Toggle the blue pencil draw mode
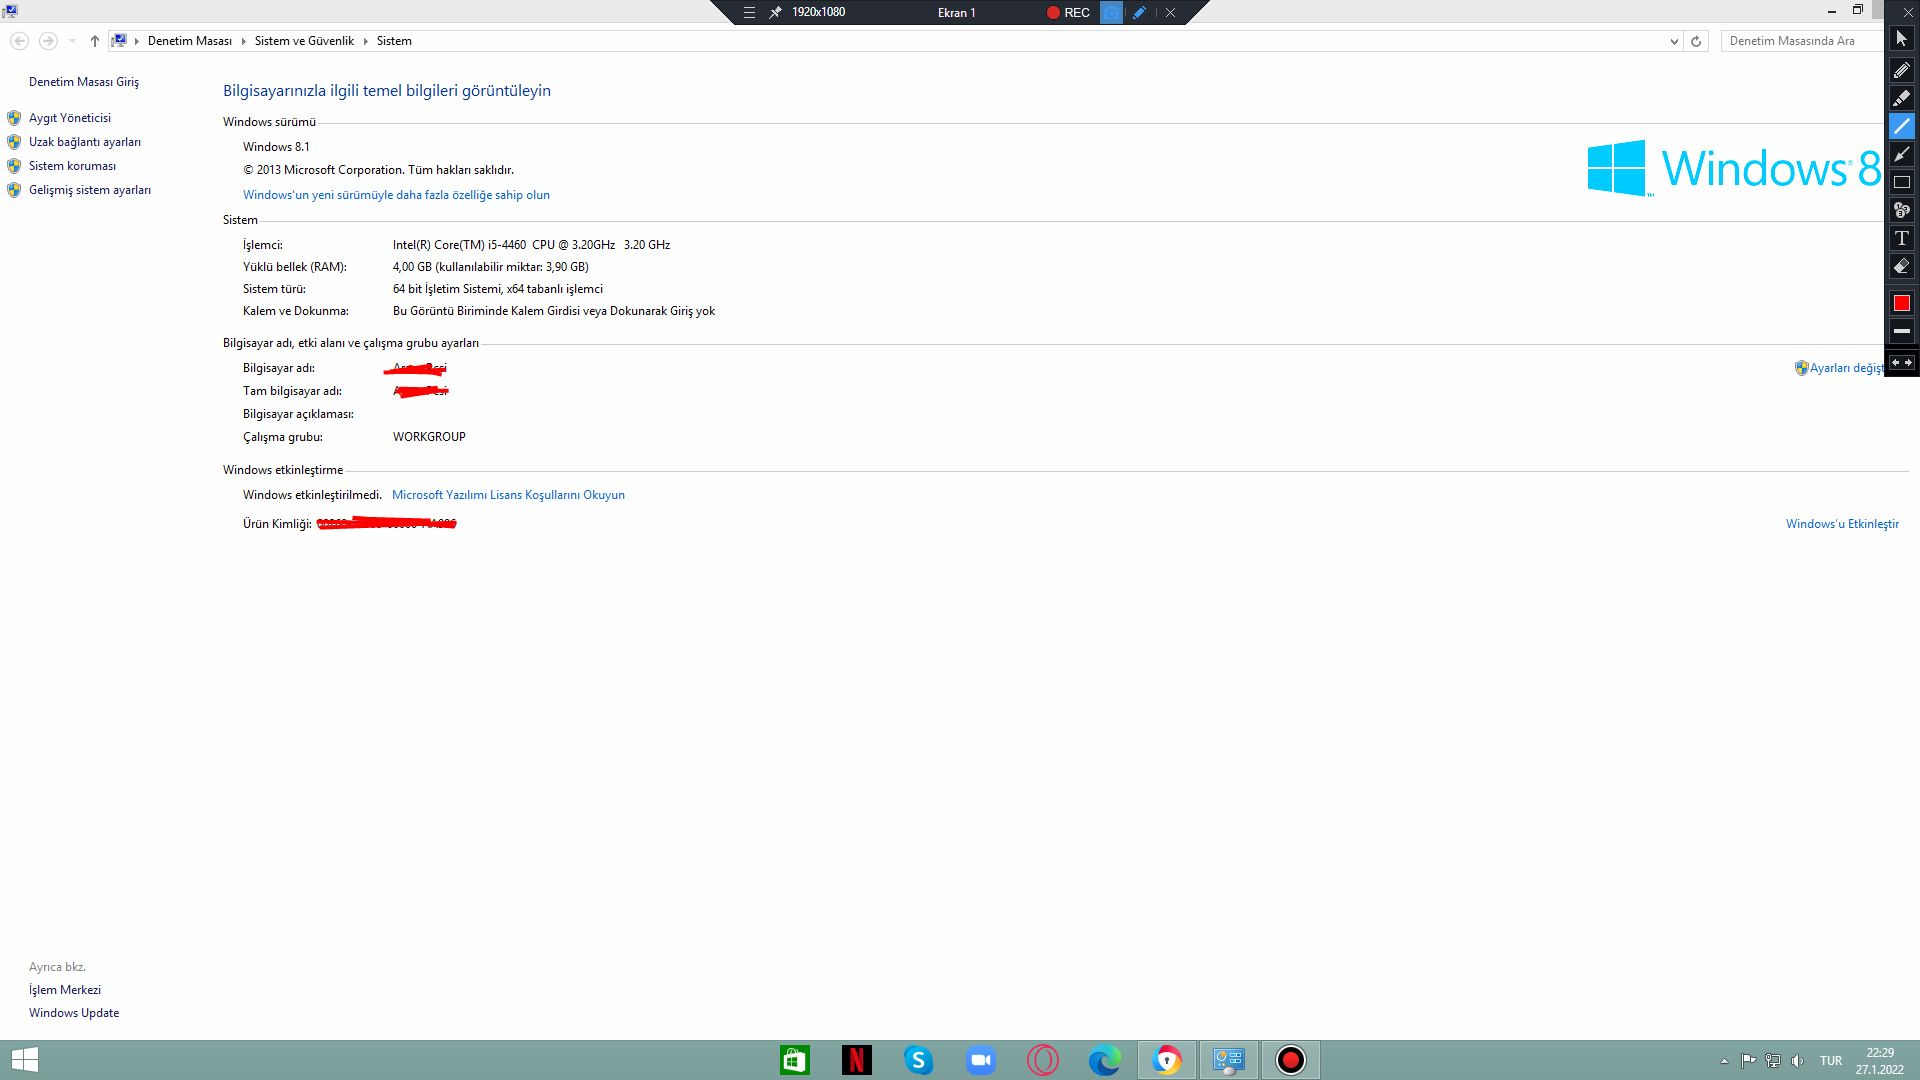 pyautogui.click(x=1139, y=13)
